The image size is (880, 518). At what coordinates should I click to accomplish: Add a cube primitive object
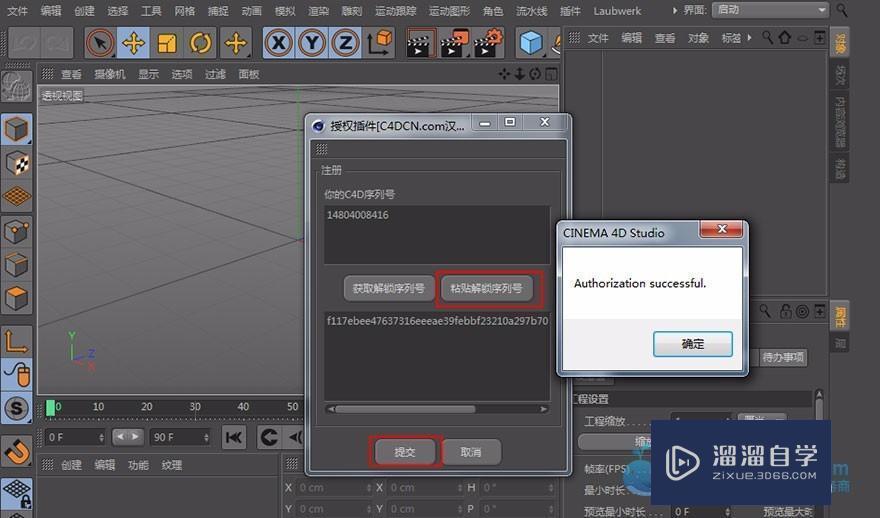(x=530, y=43)
